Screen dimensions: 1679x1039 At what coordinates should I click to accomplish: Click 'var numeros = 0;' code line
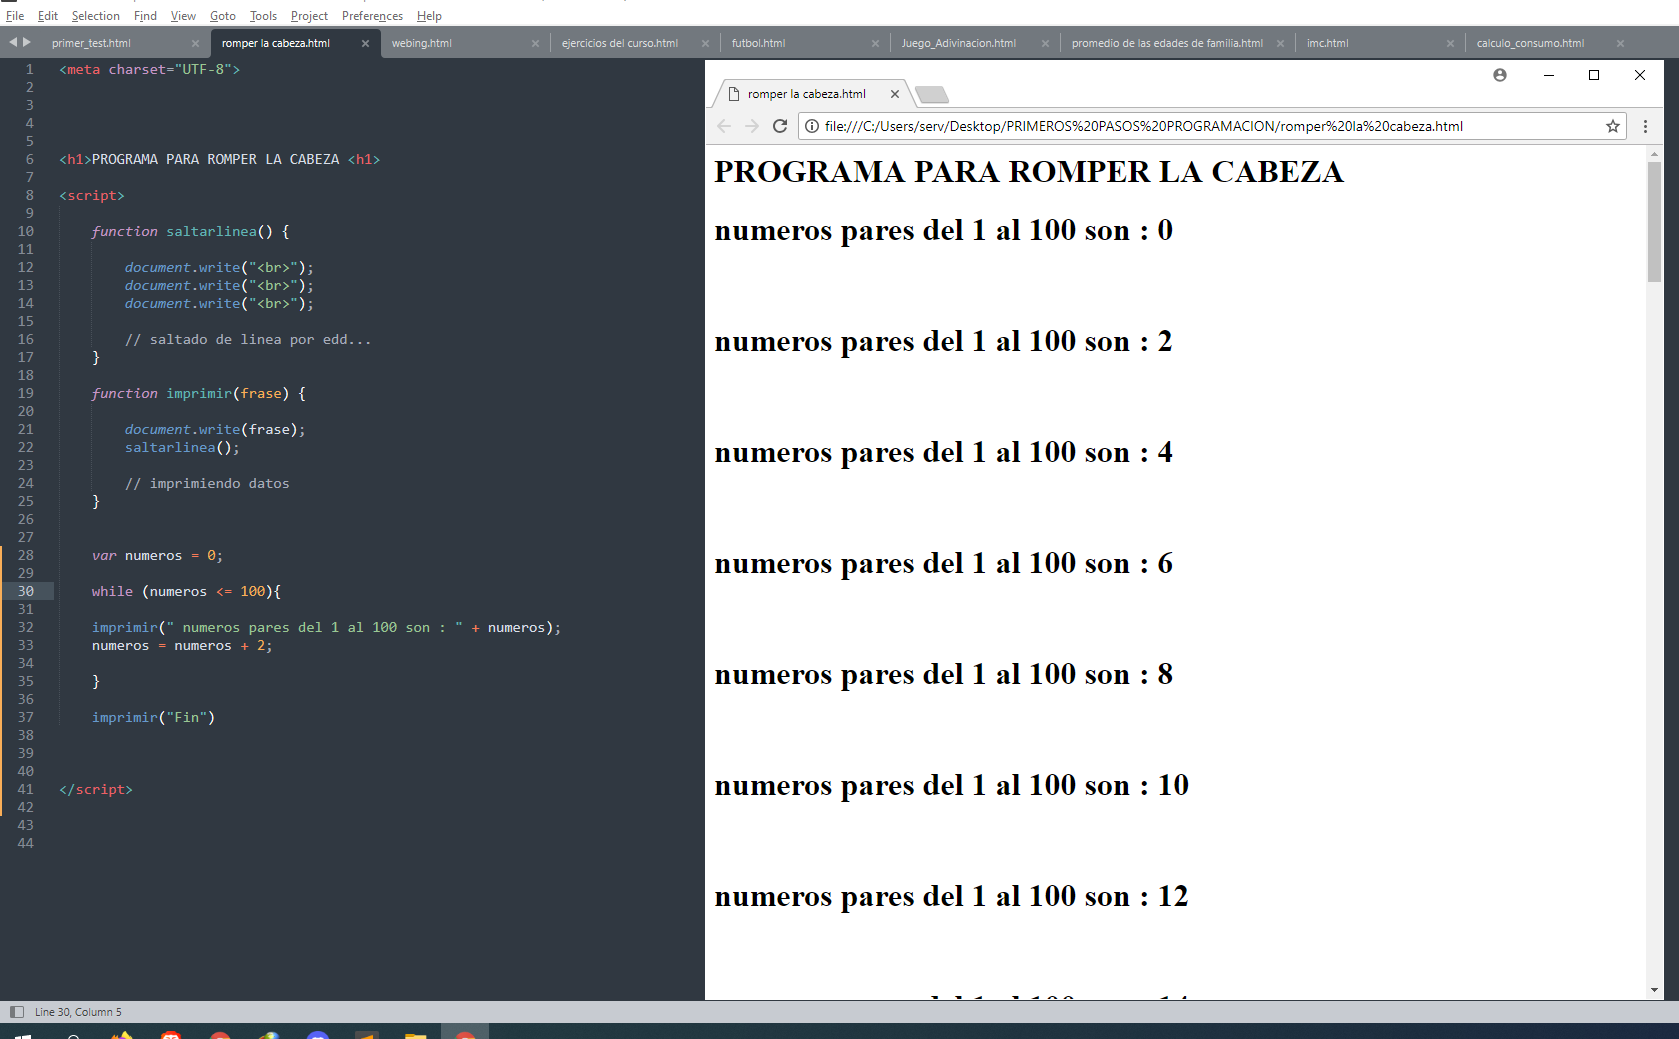[x=157, y=555]
